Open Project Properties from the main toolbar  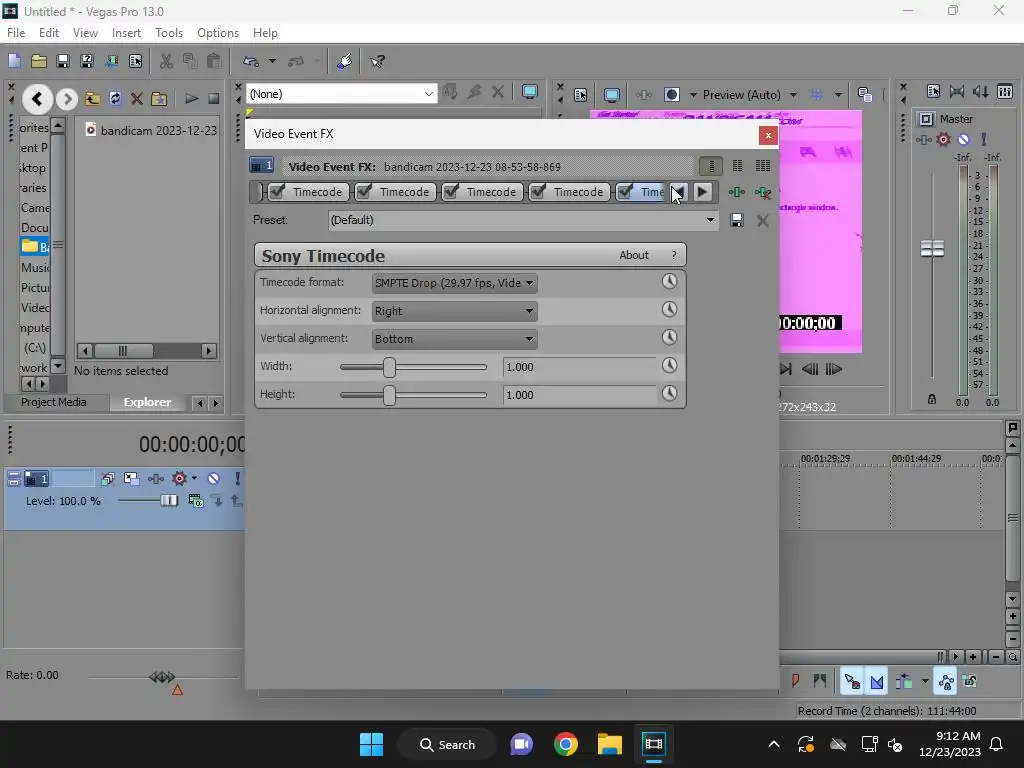[x=135, y=61]
